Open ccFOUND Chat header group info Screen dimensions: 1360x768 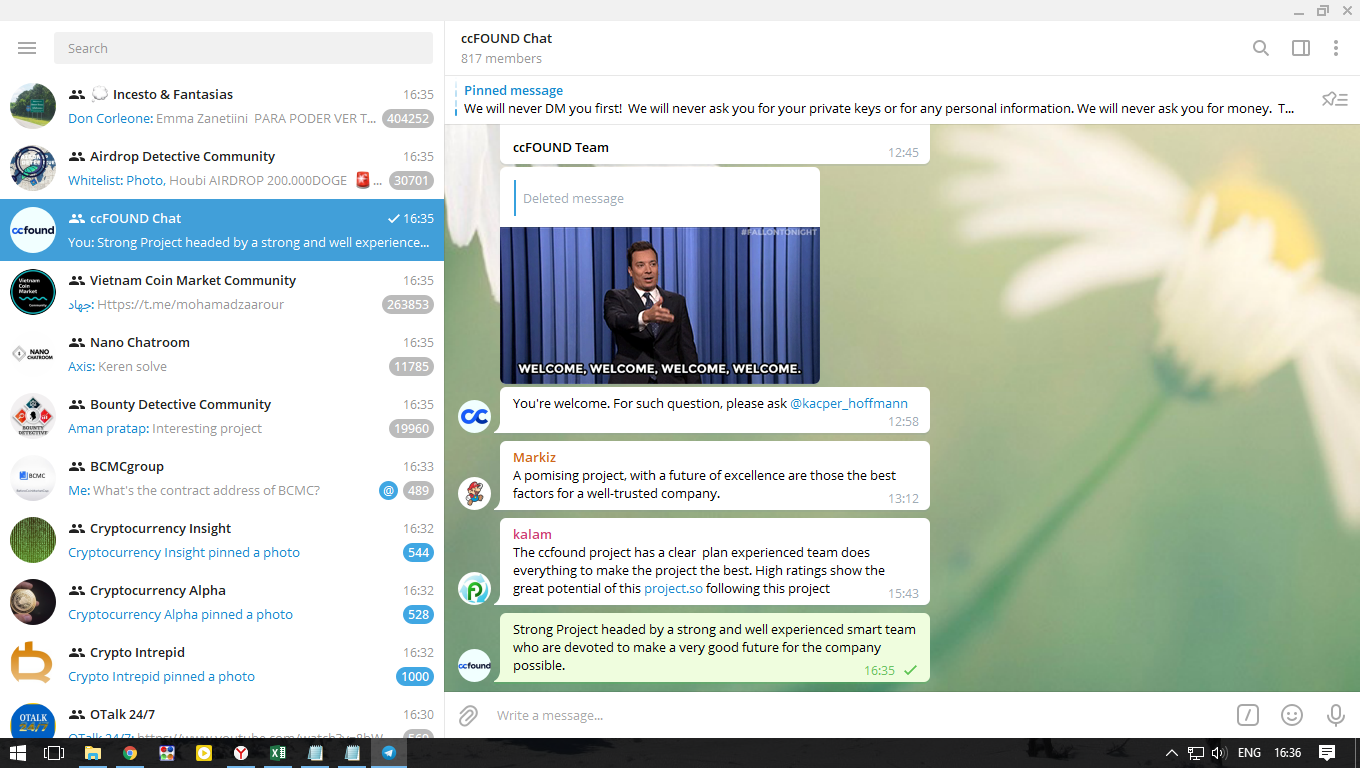(x=507, y=48)
